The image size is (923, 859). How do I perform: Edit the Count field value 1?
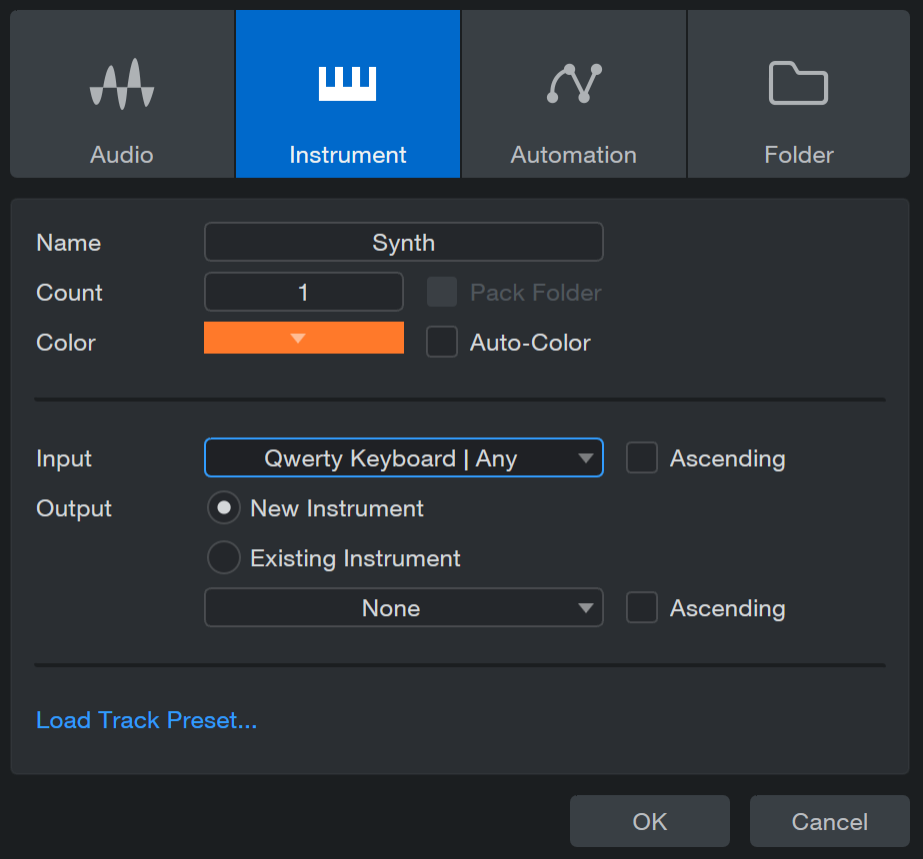coord(304,292)
